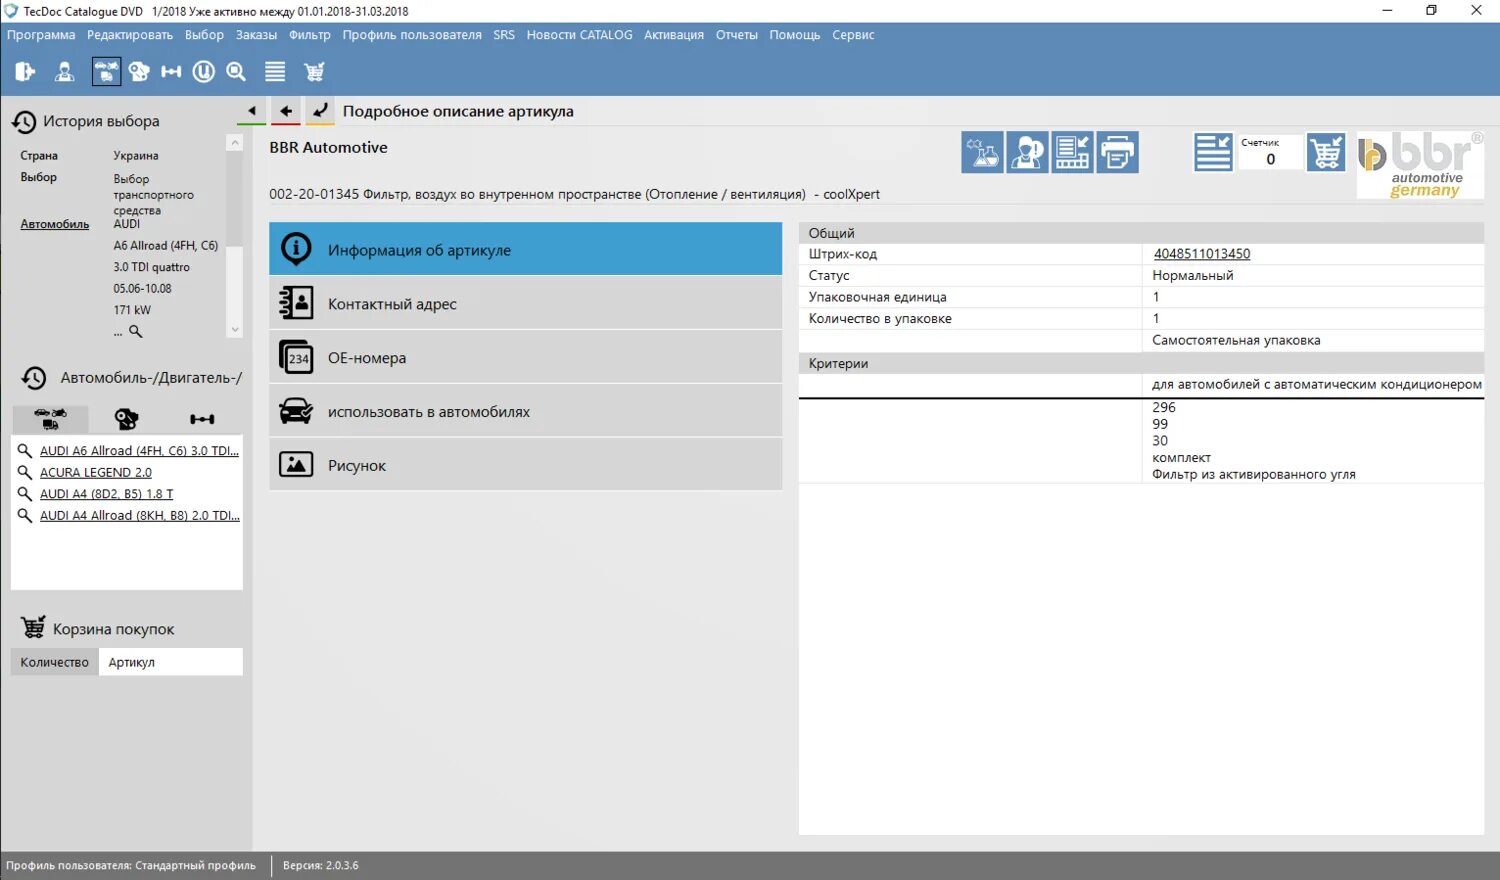Click the parts list import icon

[1072, 153]
